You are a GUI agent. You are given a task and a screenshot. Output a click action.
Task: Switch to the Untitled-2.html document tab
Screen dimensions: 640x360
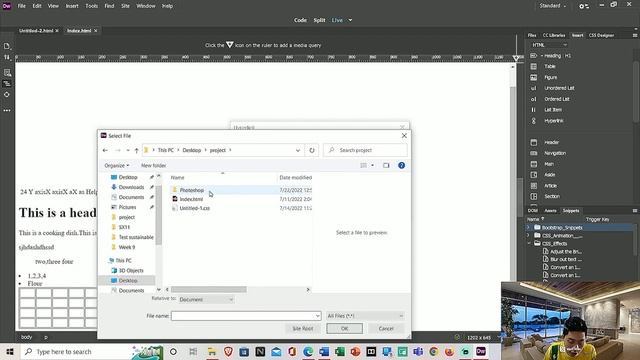click(x=36, y=31)
